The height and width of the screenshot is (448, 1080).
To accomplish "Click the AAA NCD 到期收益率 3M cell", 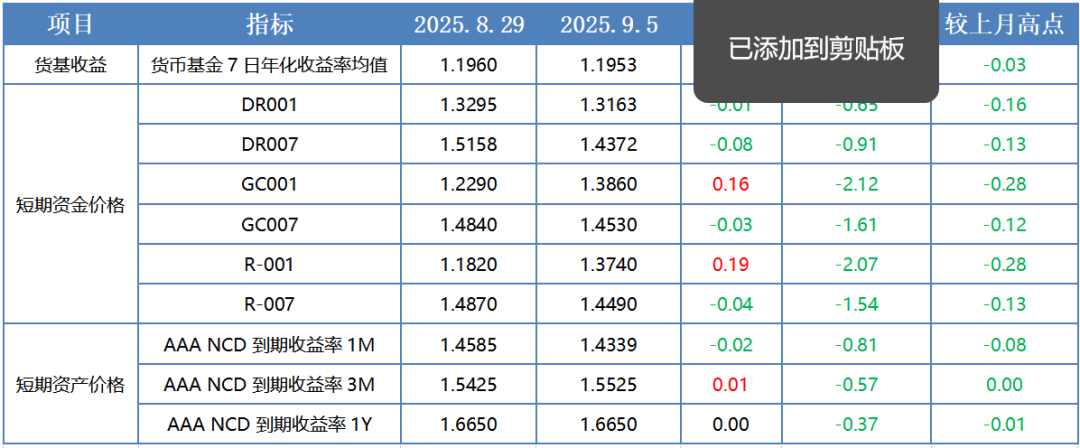I will 270,384.
